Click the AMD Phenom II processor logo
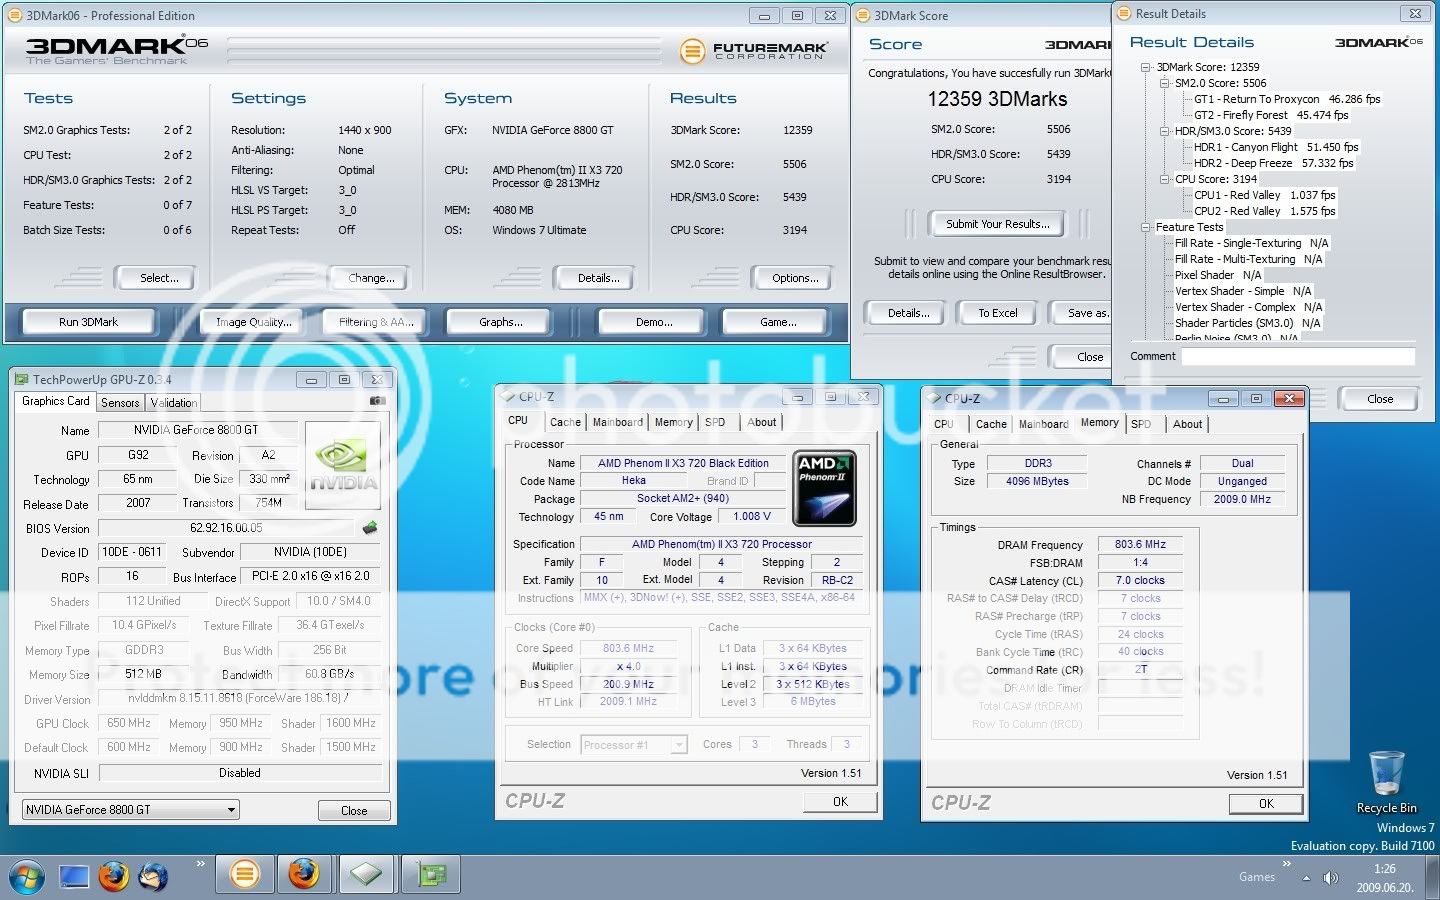This screenshot has width=1440, height=900. point(824,488)
